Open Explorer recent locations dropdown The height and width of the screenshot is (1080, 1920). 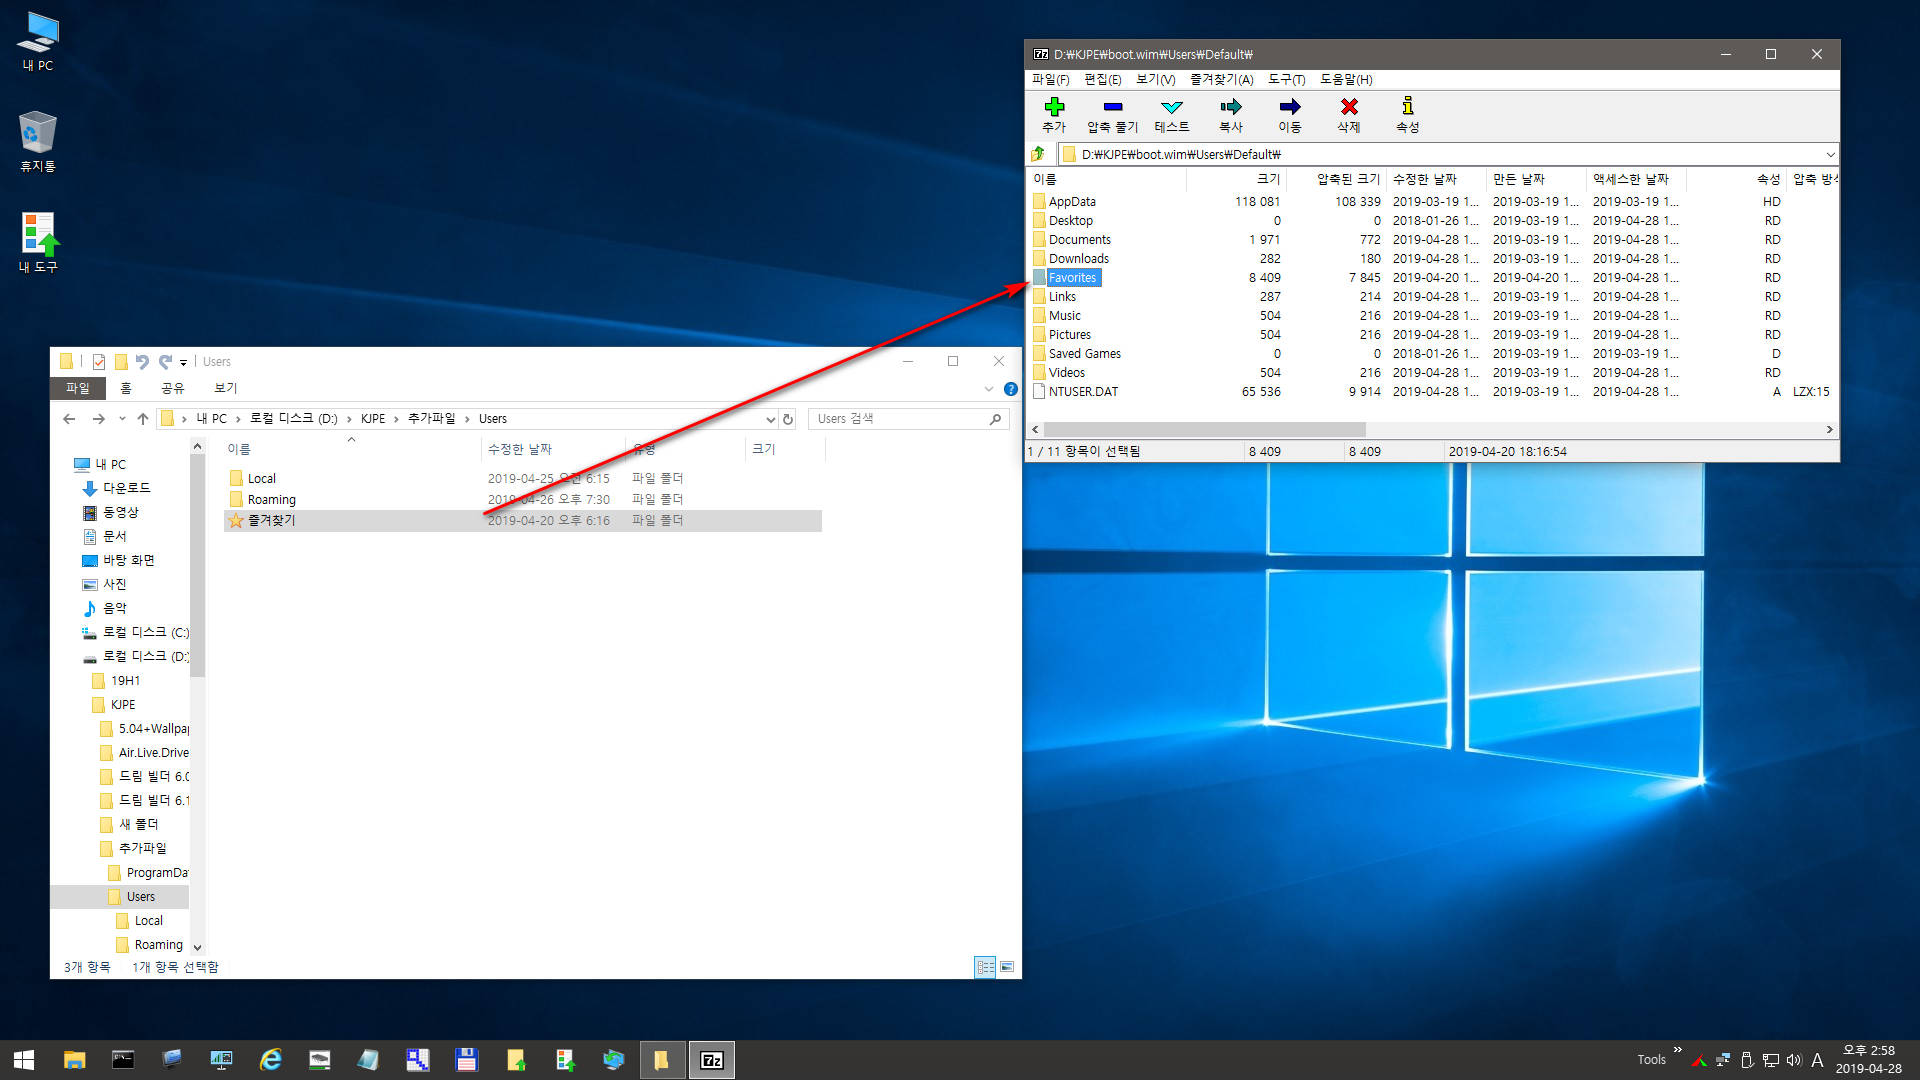pos(122,419)
